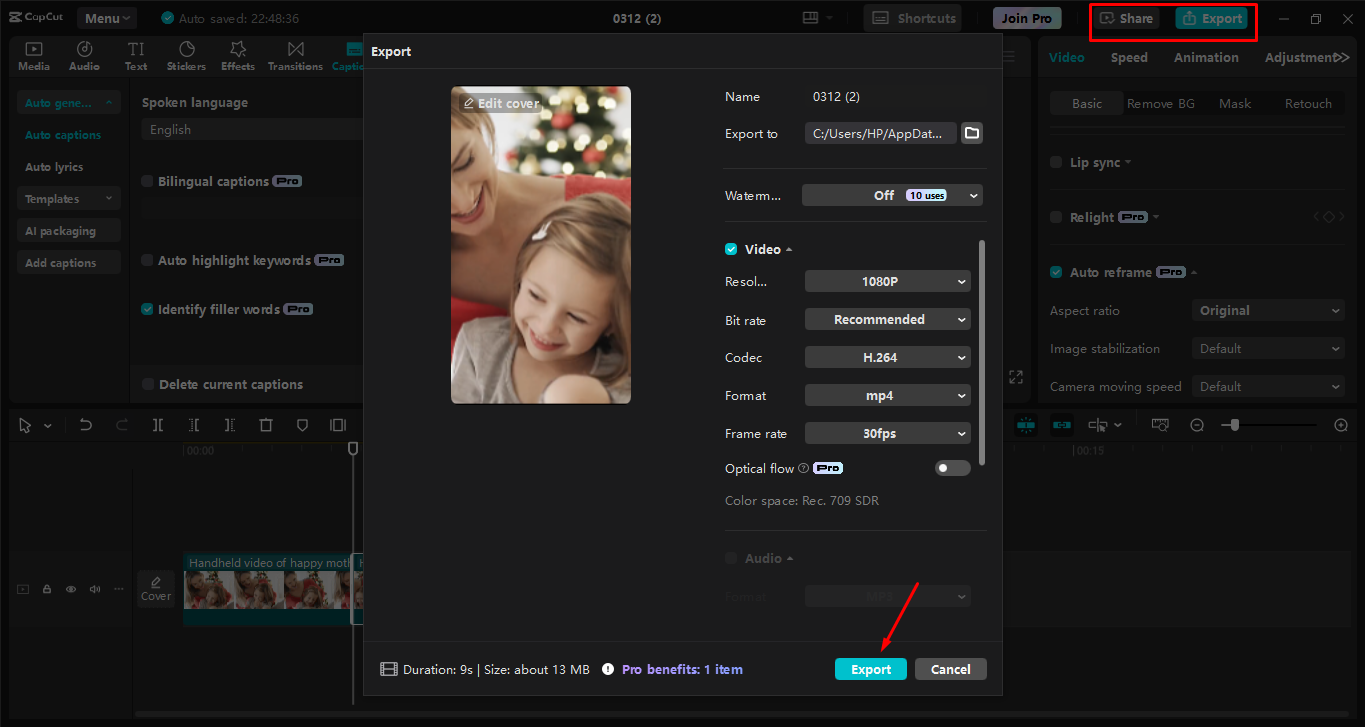The image size is (1365, 727).
Task: Split the clip using the Split icon
Action: click(x=157, y=425)
